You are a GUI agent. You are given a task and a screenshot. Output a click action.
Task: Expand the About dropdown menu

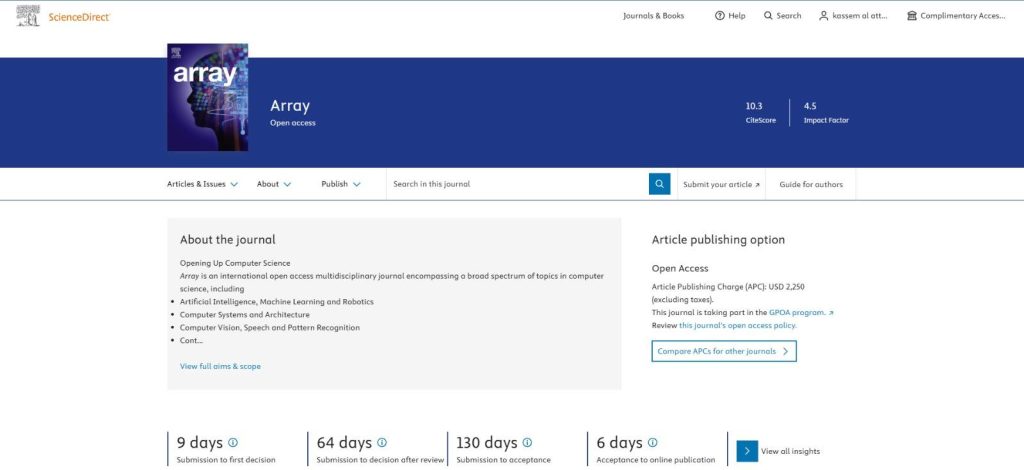274,184
